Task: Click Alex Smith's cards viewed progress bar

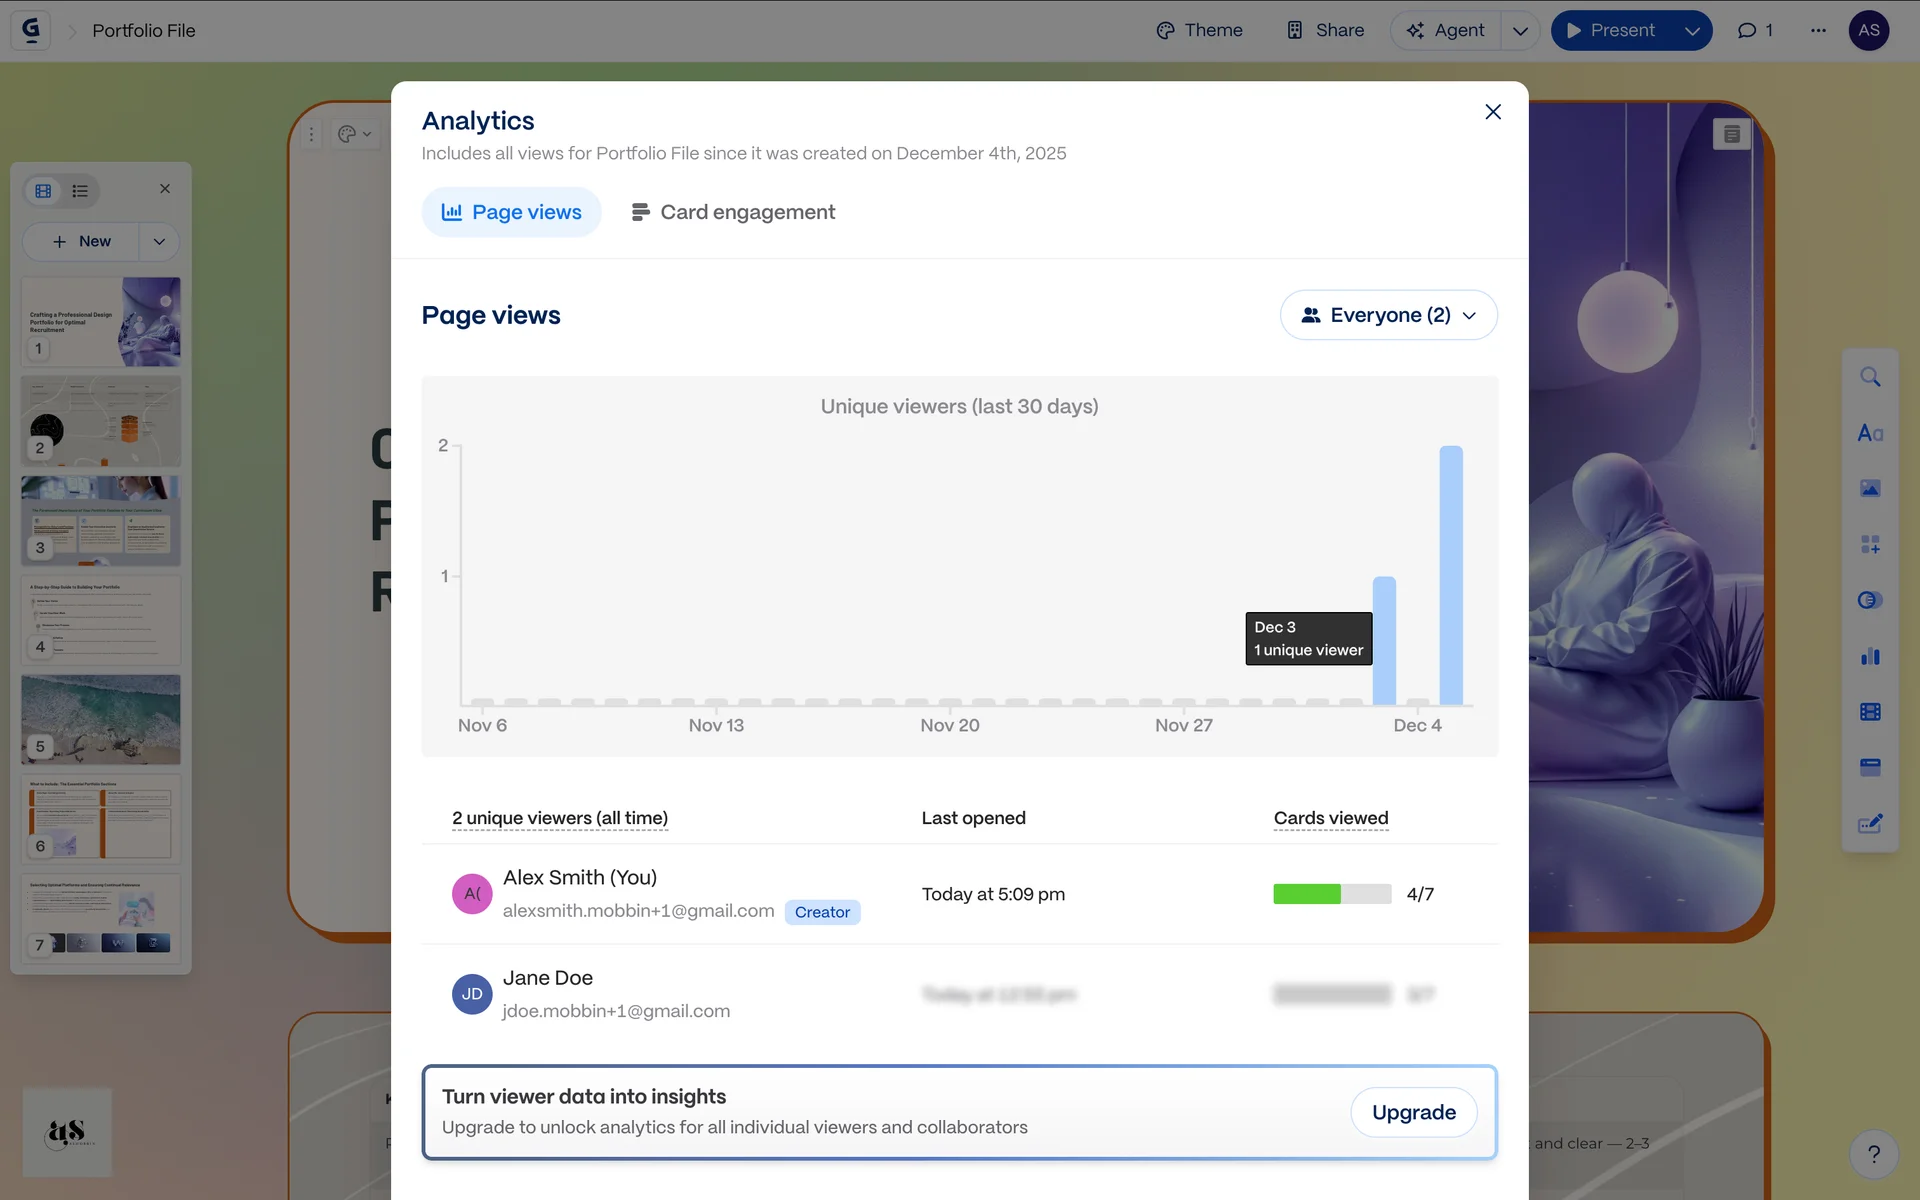Action: coord(1331,894)
